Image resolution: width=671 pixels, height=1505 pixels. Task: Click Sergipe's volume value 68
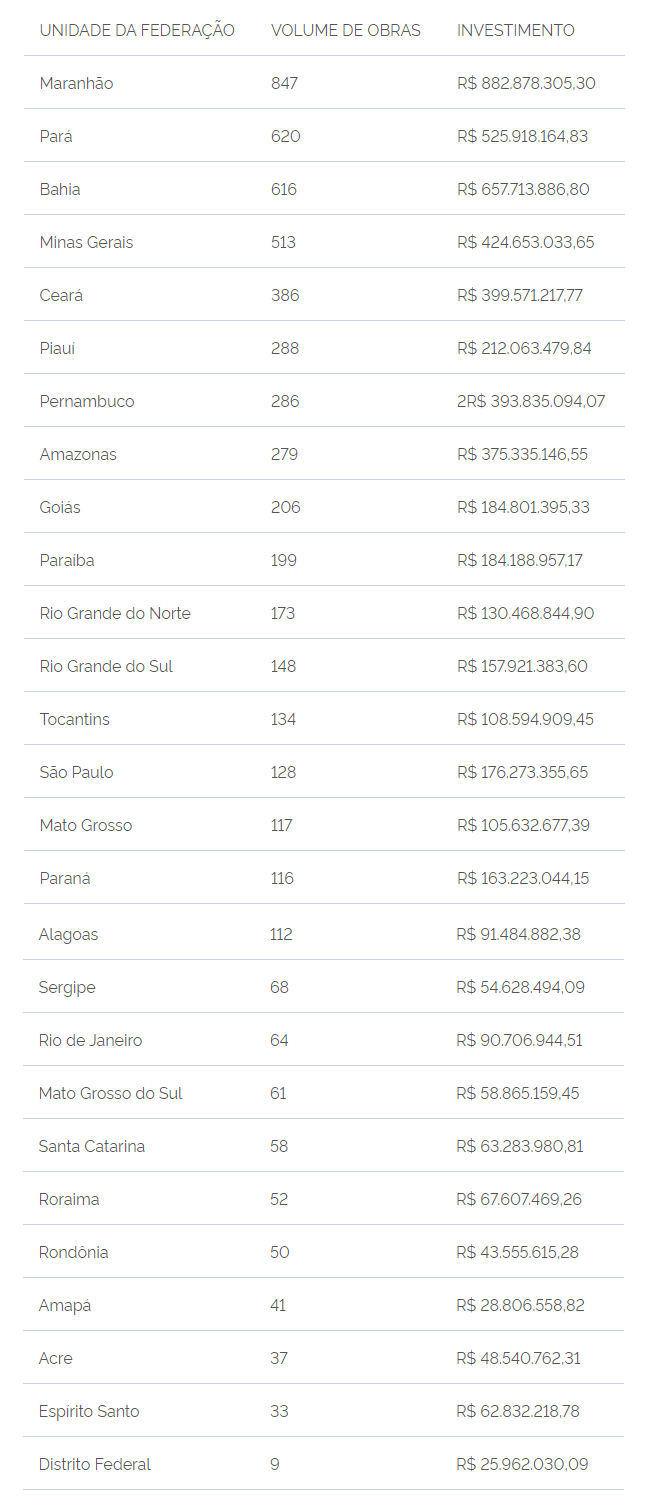point(279,987)
